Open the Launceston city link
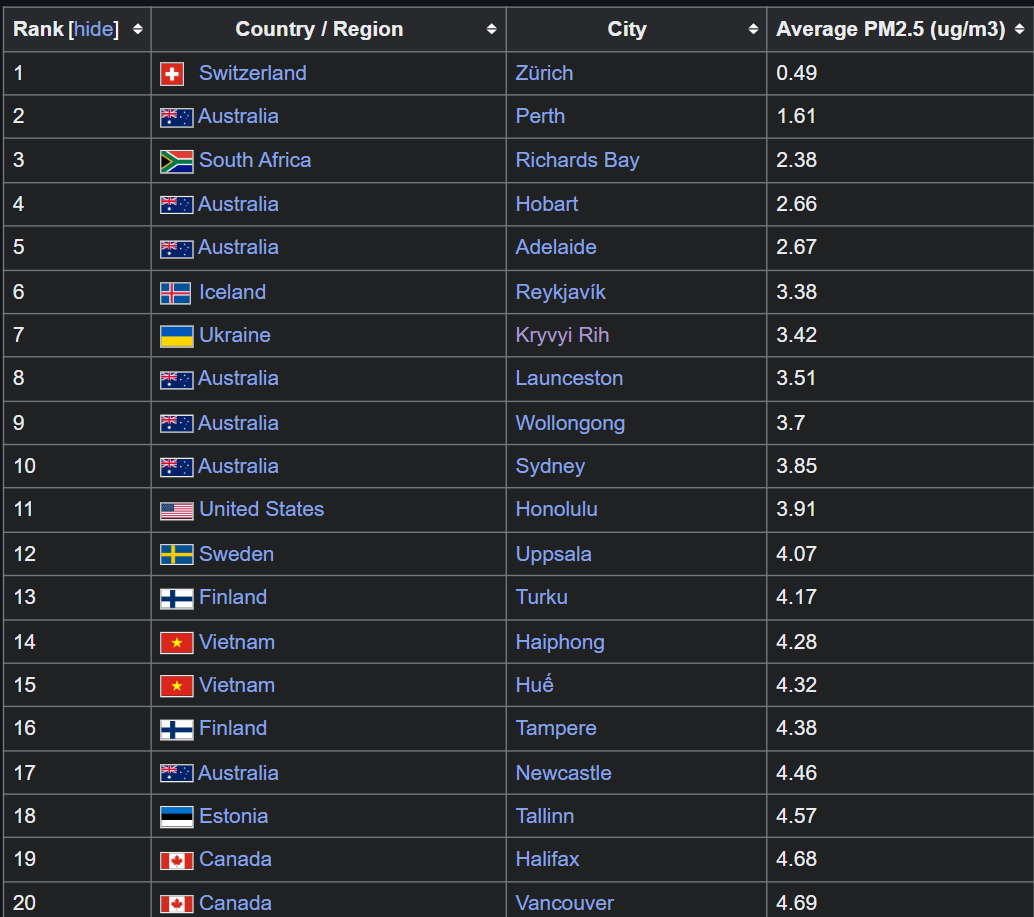1034x917 pixels. [x=569, y=378]
